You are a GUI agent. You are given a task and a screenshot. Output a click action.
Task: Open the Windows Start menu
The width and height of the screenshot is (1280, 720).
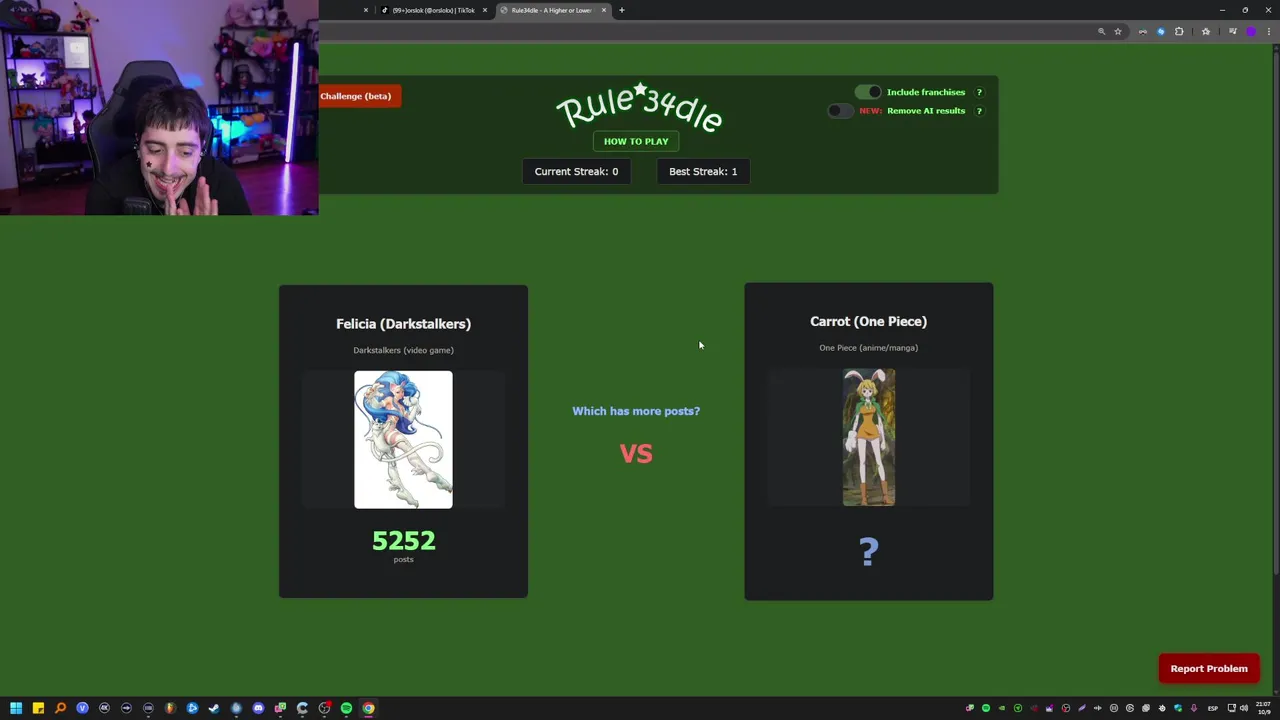click(16, 708)
